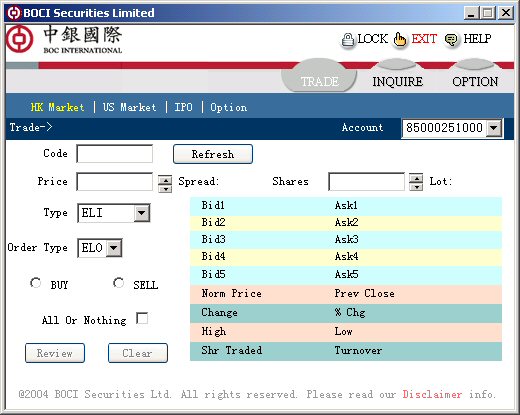This screenshot has width=520, height=415.
Task: Minimize the BOCI Securities window
Action: (471, 13)
